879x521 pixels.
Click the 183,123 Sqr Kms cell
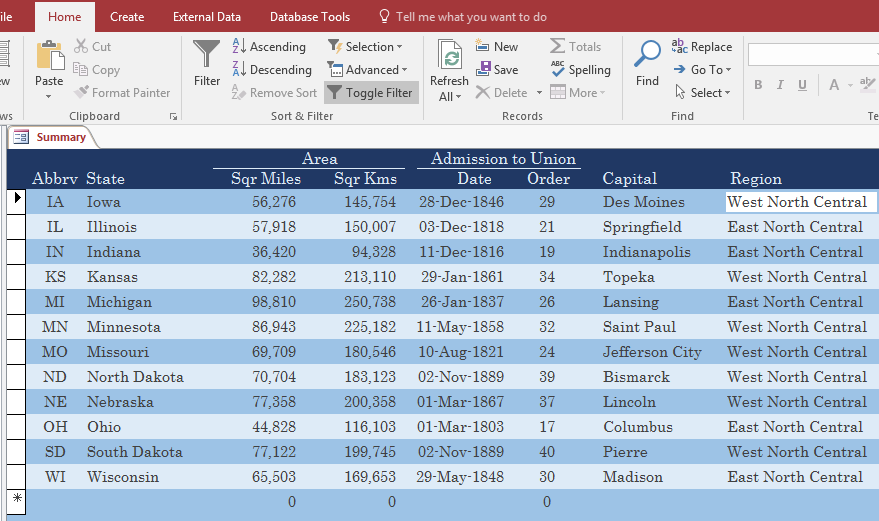(x=370, y=377)
